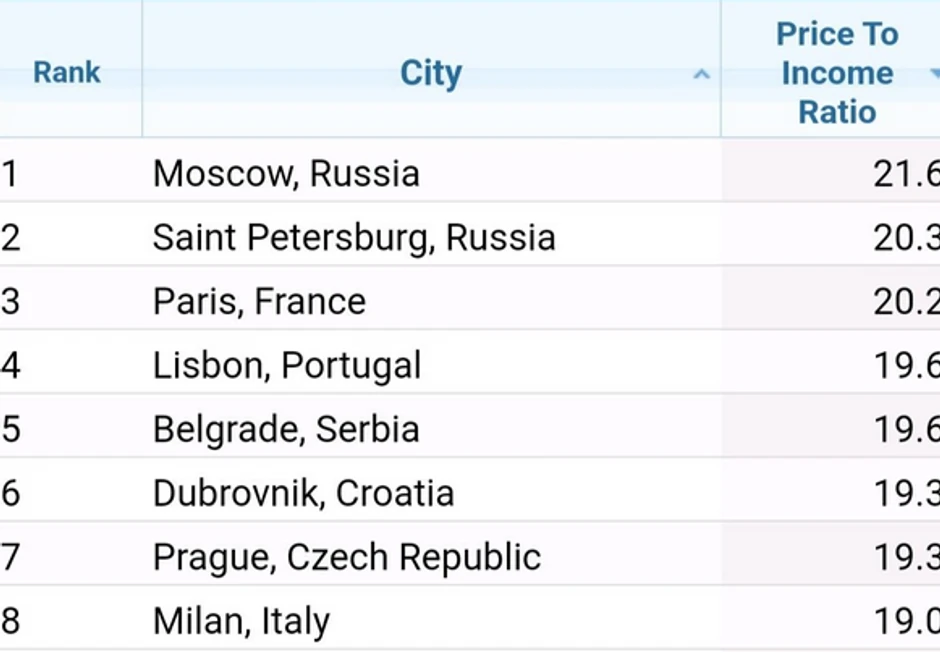The image size is (940, 653).
Task: Click the Price To Income Ratio sort arrow
Action: 933,73
